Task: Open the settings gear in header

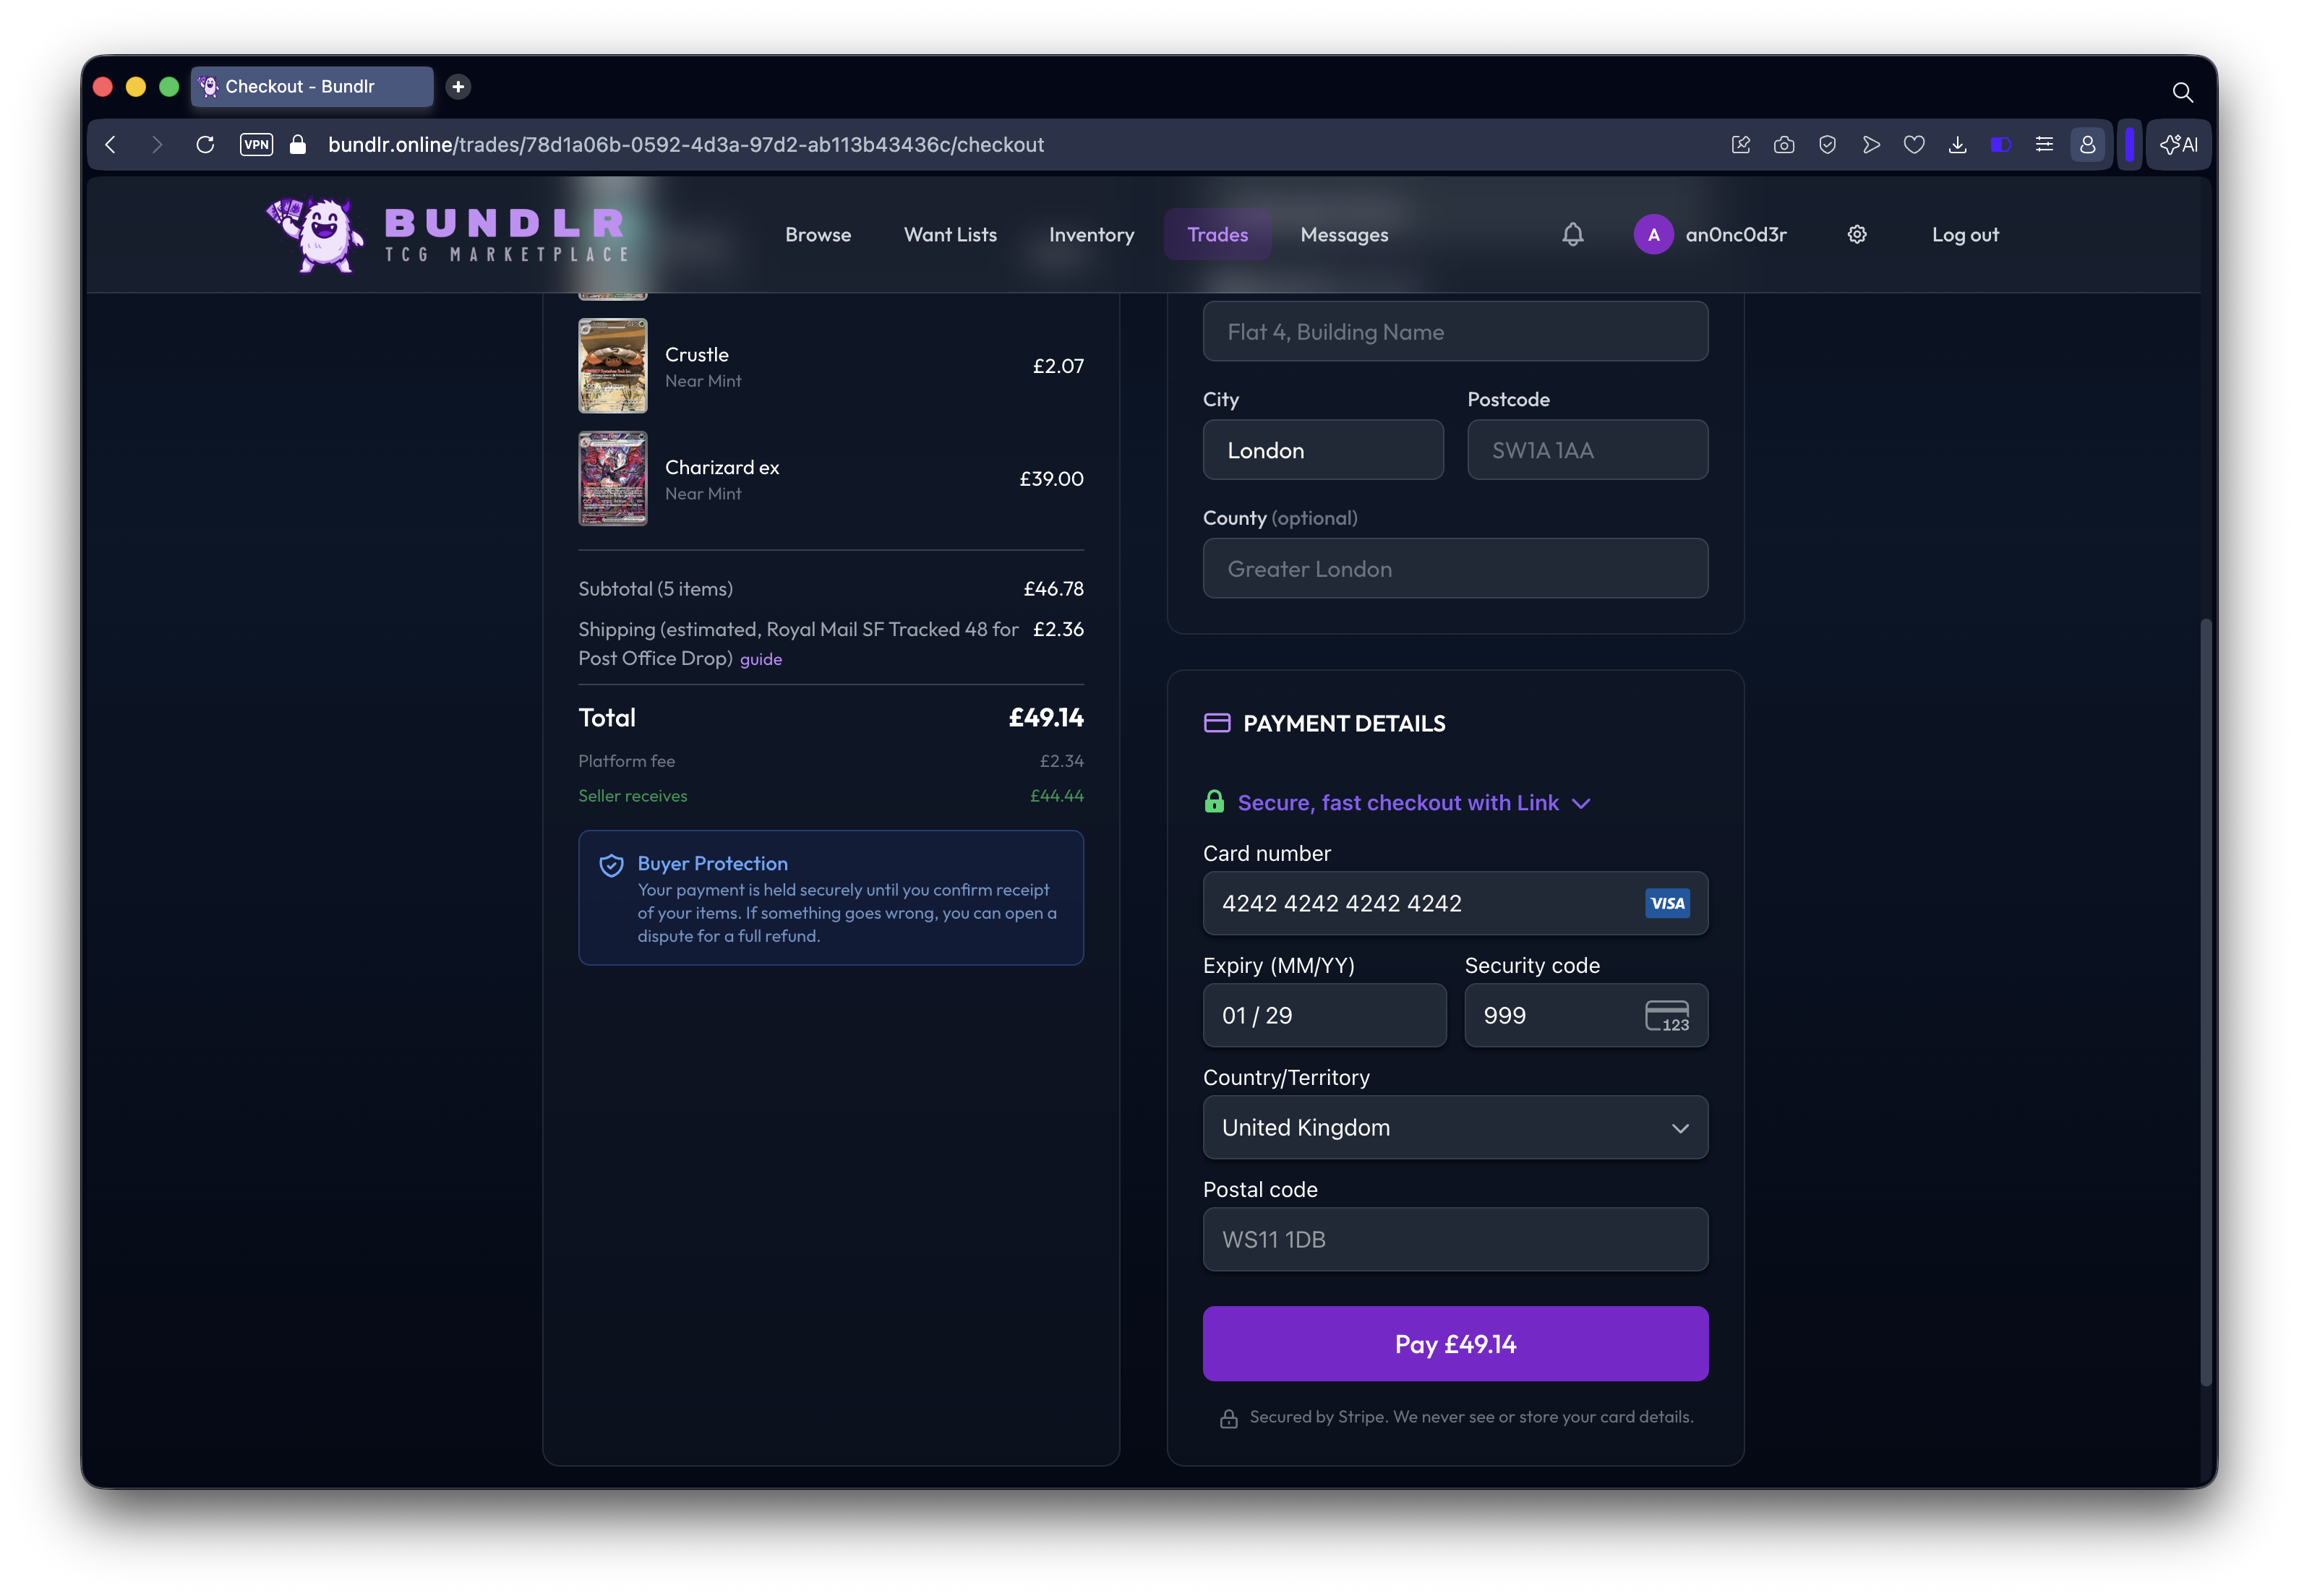Action: [x=1857, y=234]
